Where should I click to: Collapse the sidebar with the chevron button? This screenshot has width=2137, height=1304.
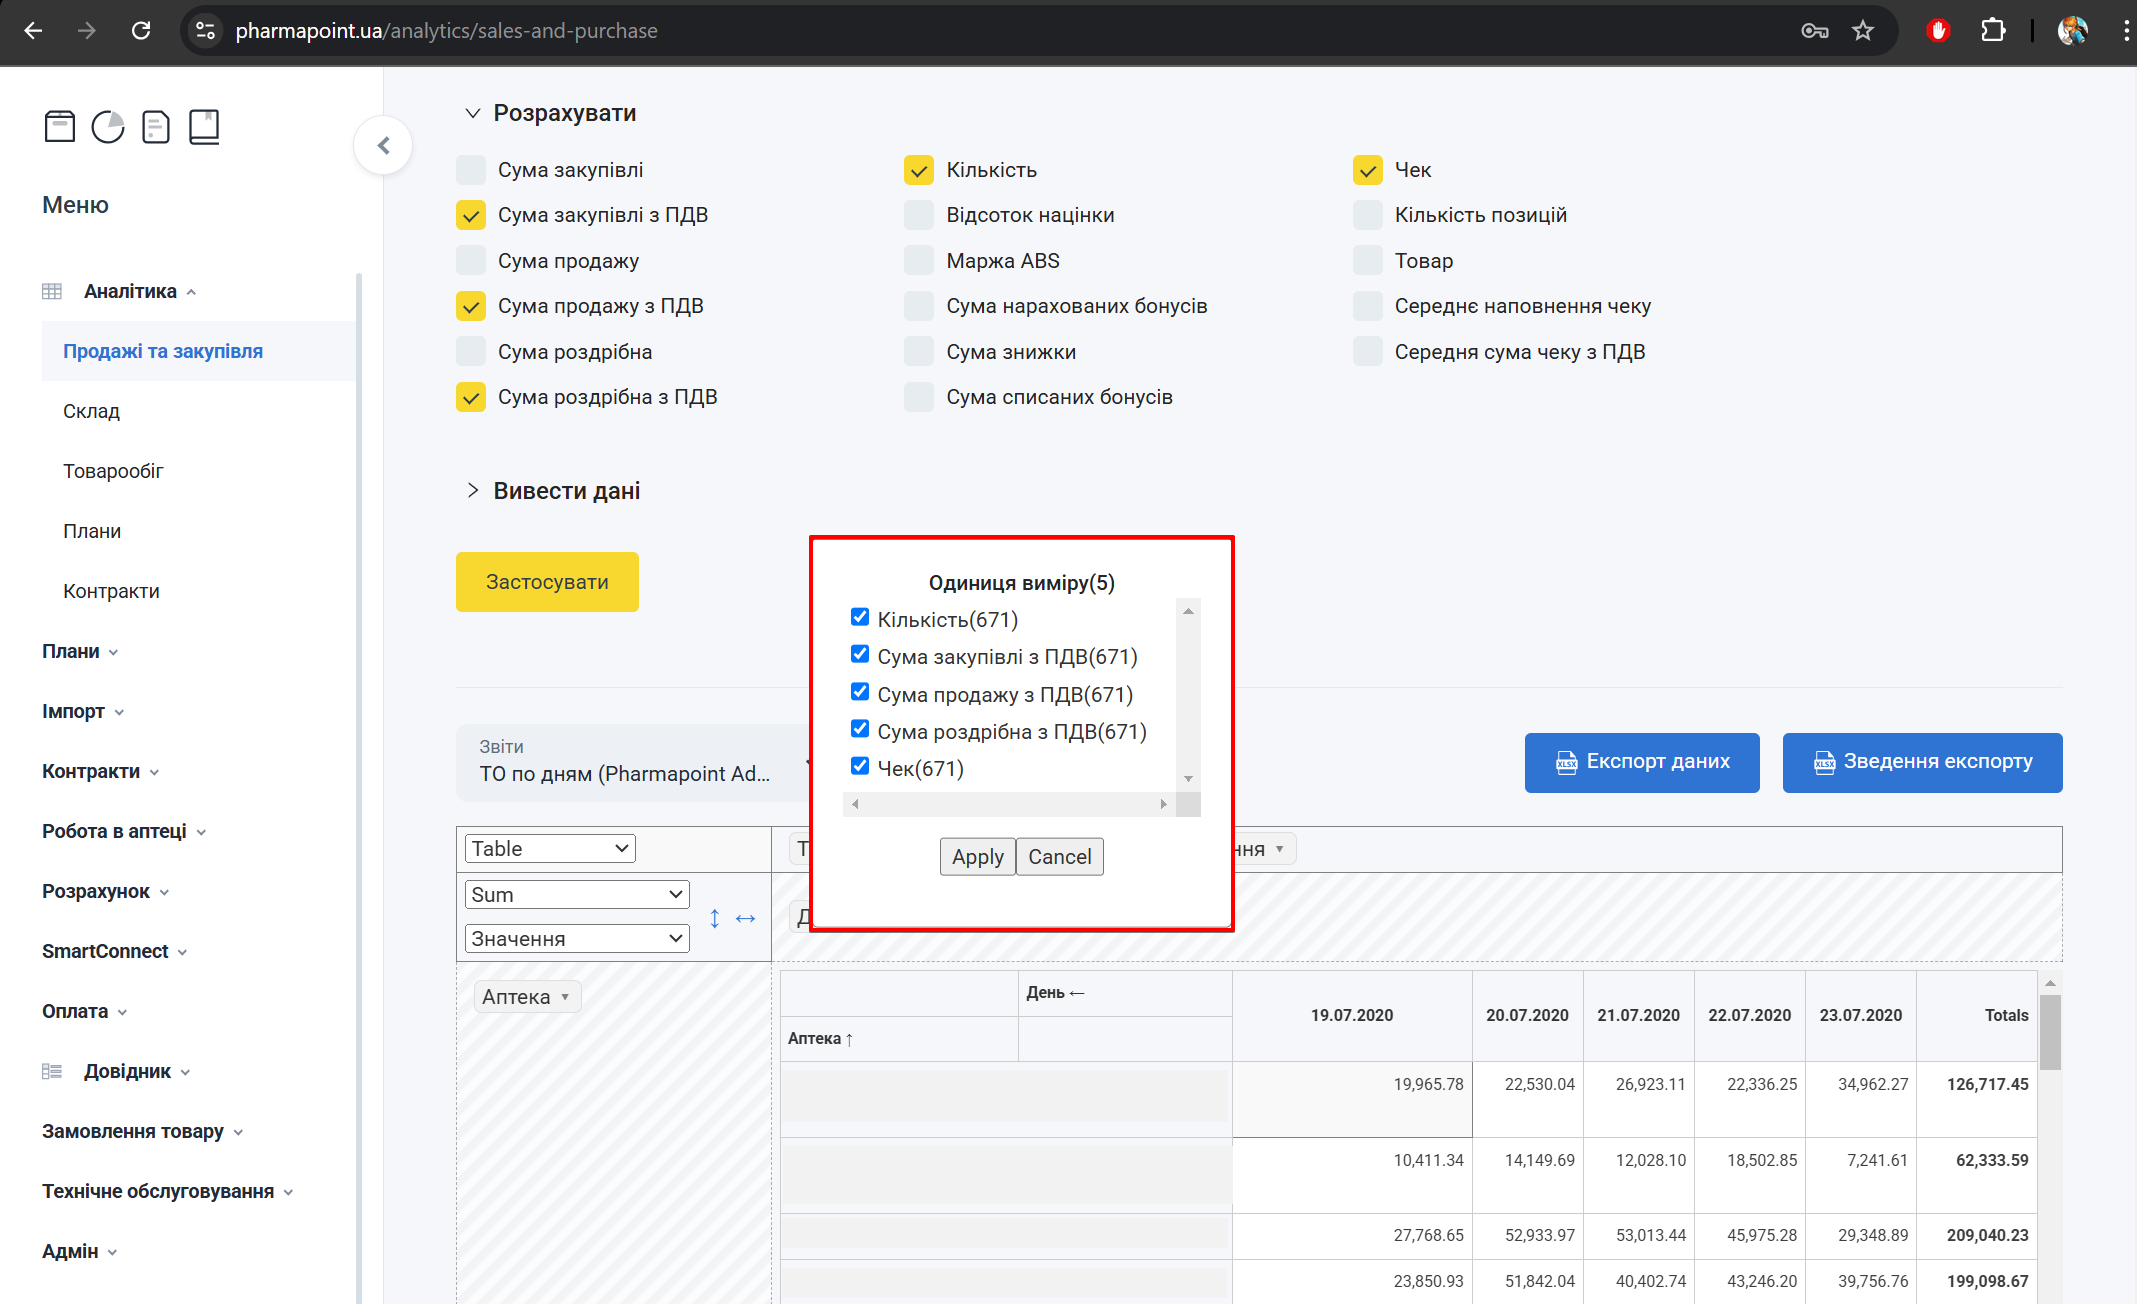(383, 146)
